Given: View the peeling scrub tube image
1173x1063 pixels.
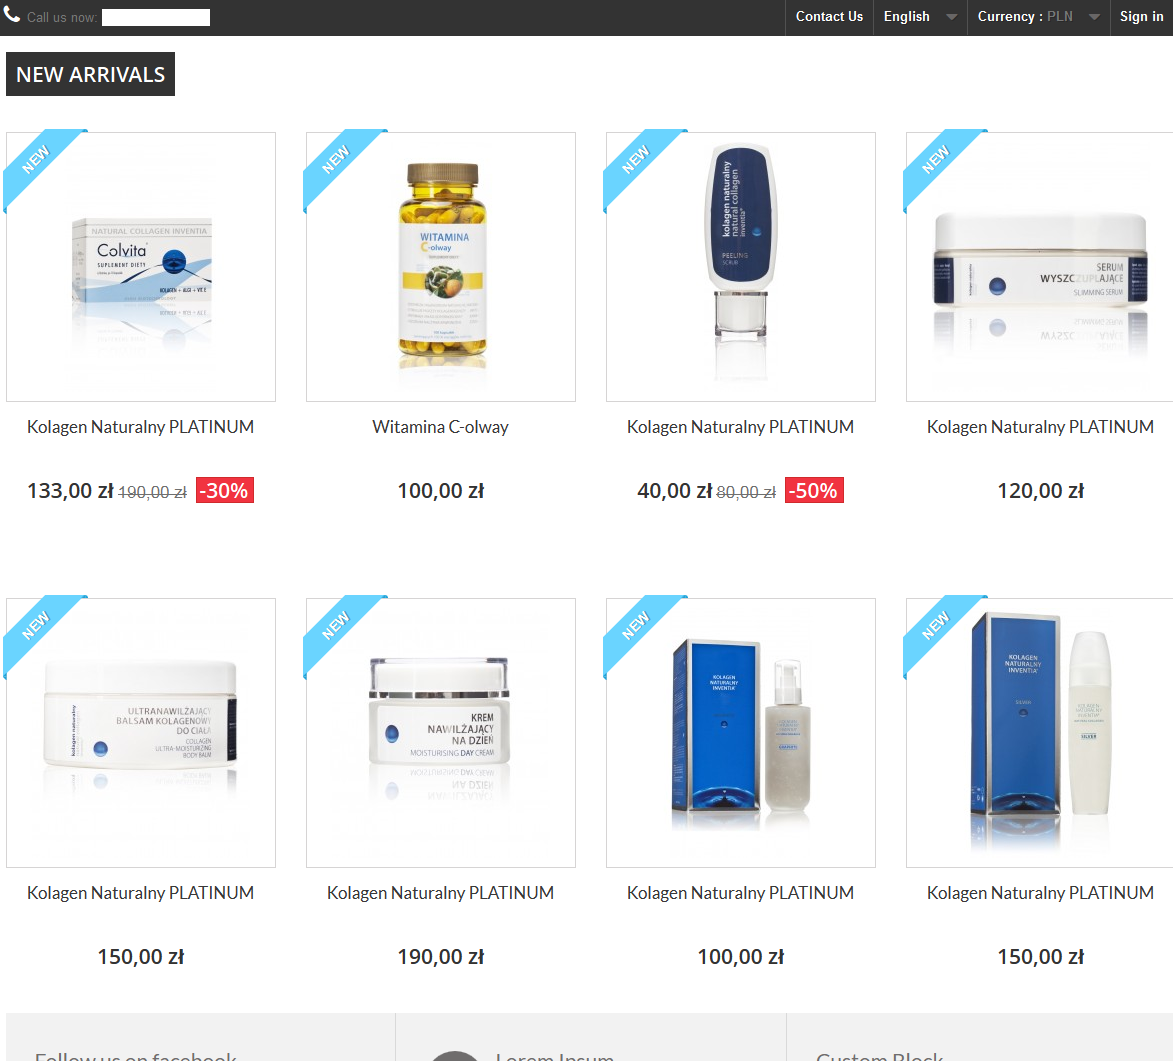Looking at the screenshot, I should [x=741, y=267].
